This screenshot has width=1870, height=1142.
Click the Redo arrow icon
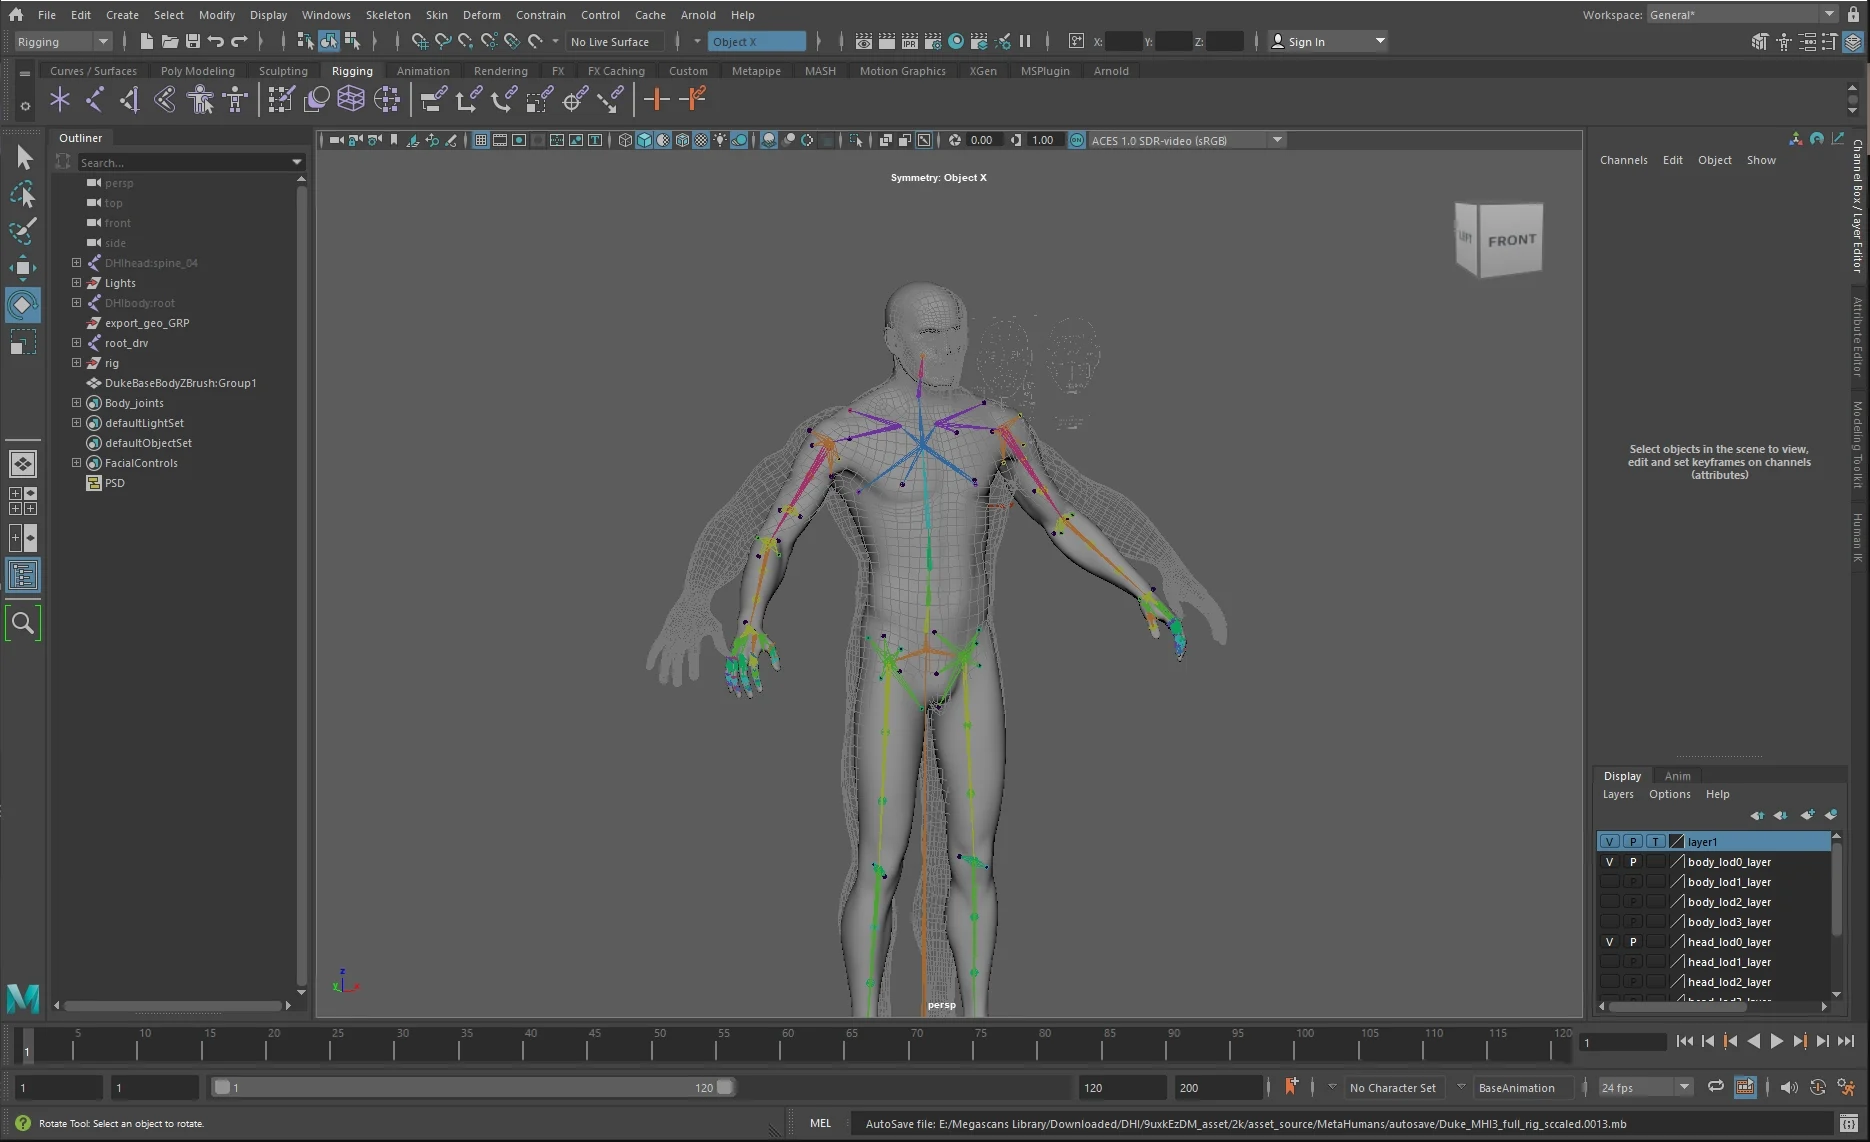(x=239, y=41)
